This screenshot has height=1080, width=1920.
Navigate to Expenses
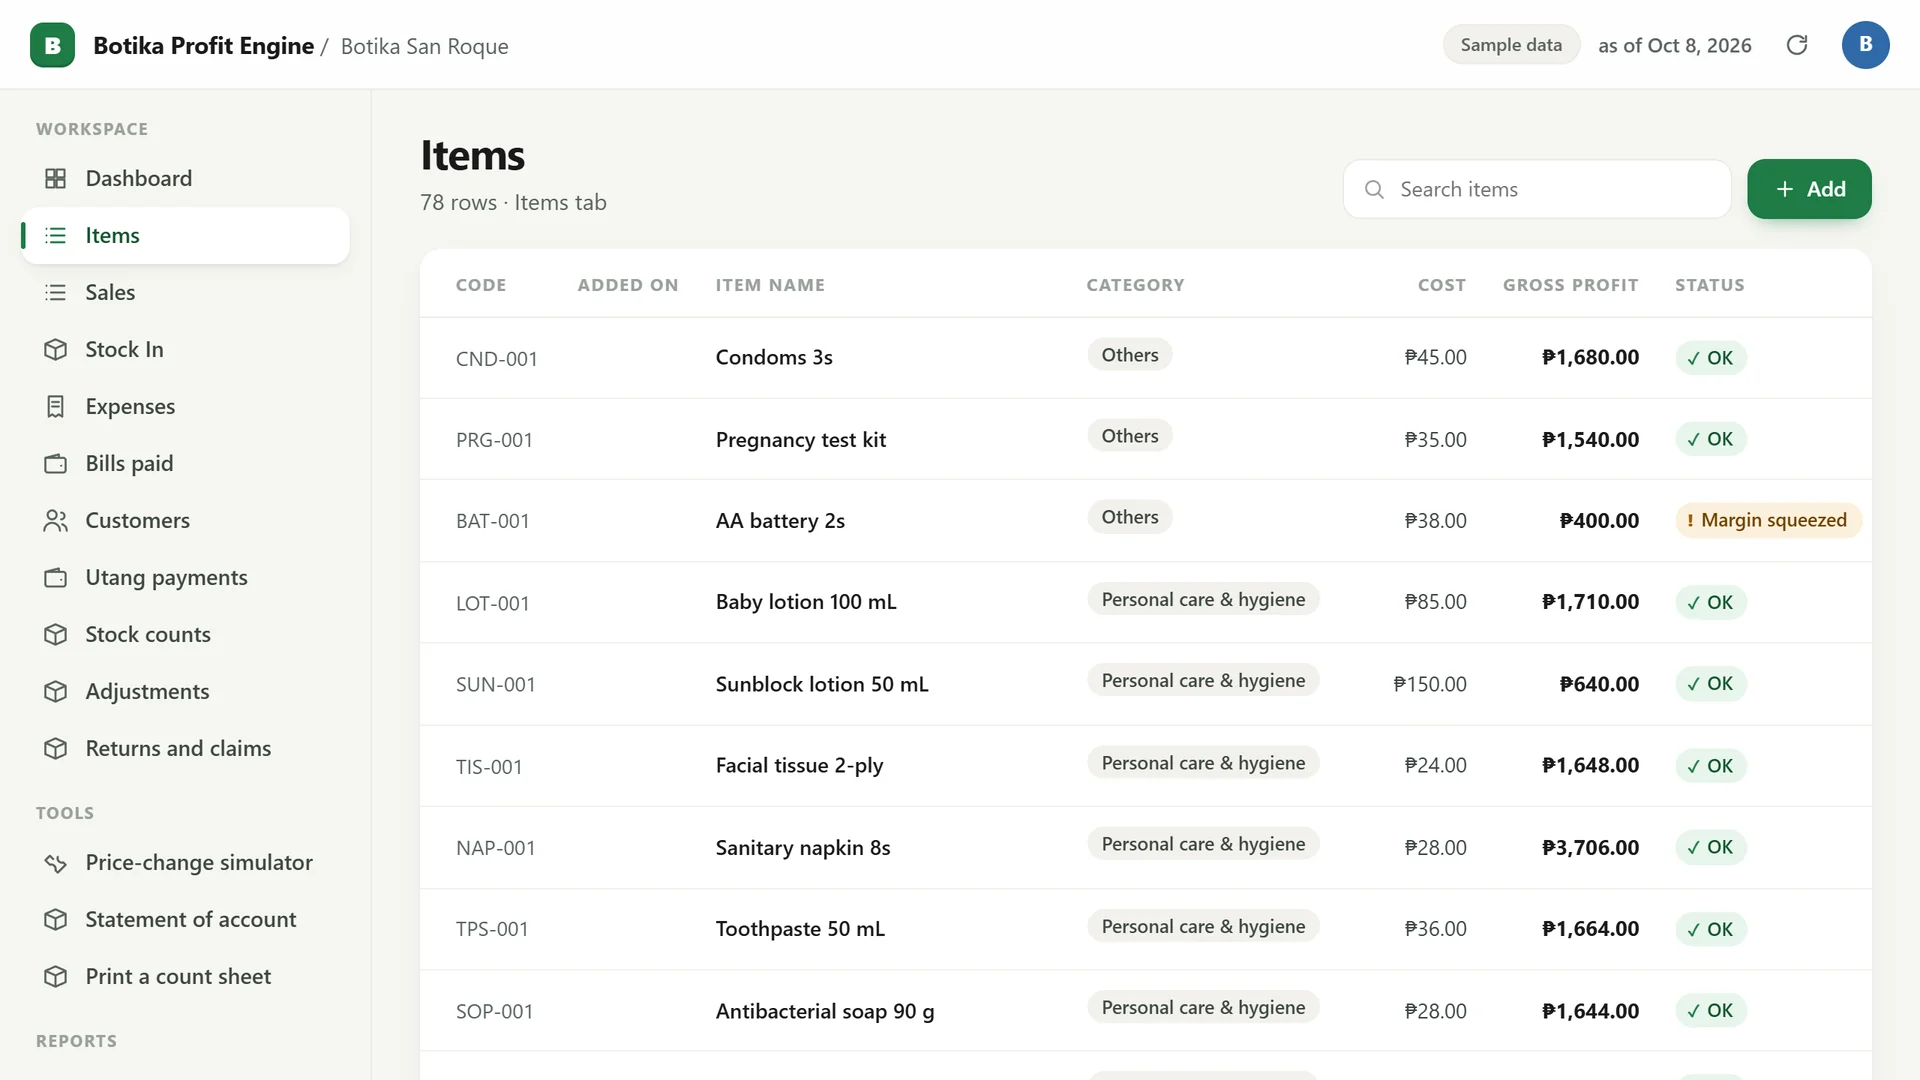tap(185, 406)
